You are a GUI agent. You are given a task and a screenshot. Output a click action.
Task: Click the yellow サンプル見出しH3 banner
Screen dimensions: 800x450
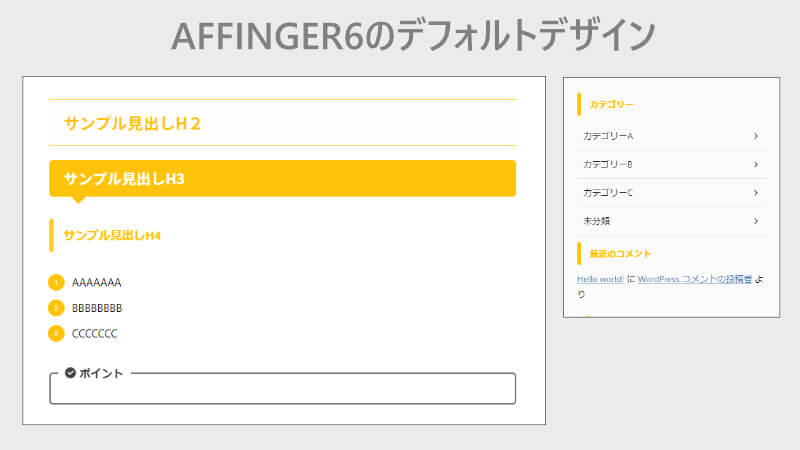point(283,179)
